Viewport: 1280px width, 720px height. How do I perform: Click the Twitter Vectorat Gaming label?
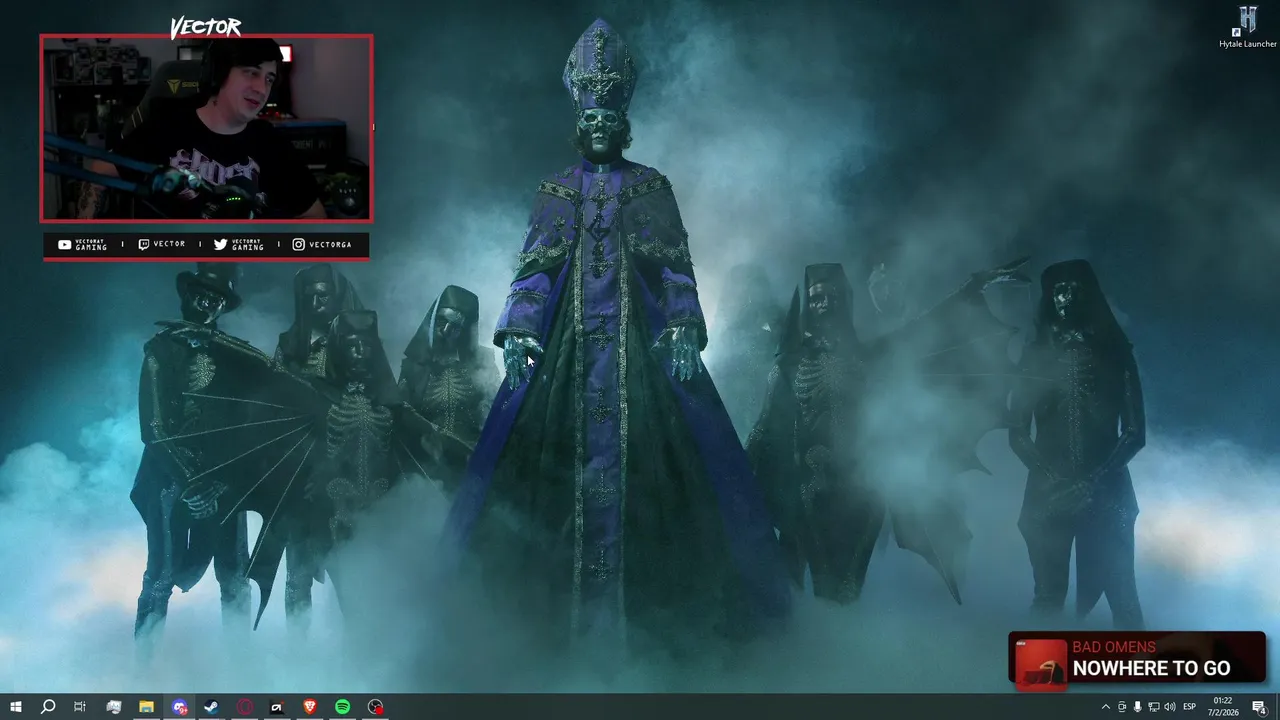(239, 244)
